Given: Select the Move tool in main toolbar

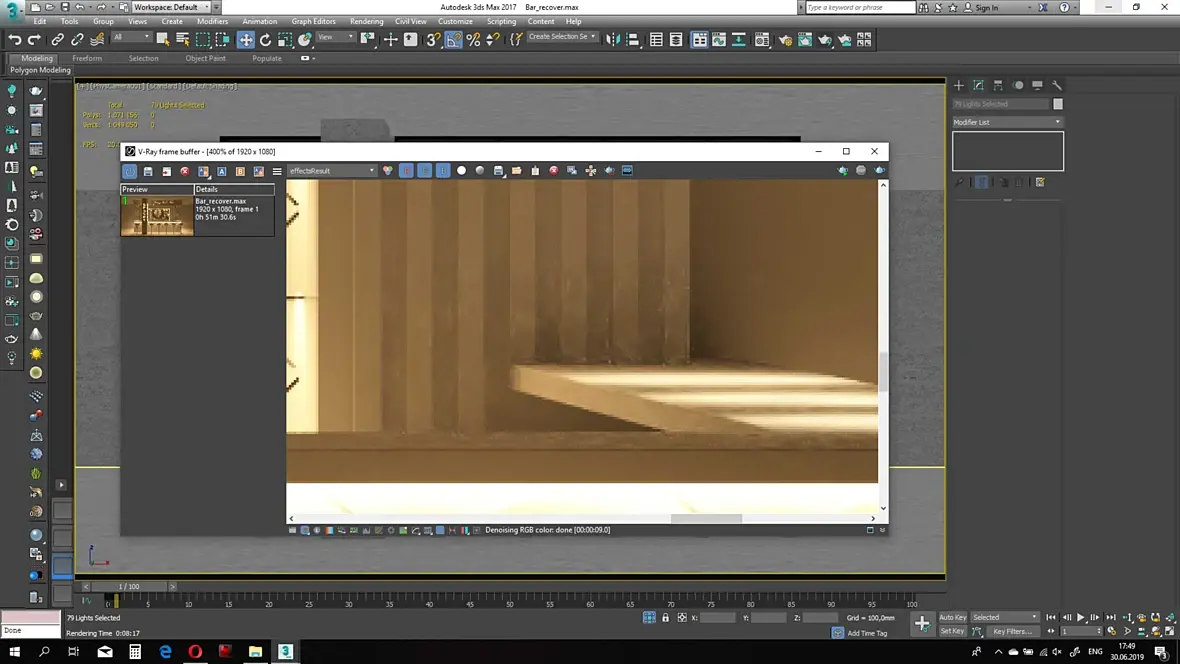Looking at the screenshot, I should click(x=245, y=40).
